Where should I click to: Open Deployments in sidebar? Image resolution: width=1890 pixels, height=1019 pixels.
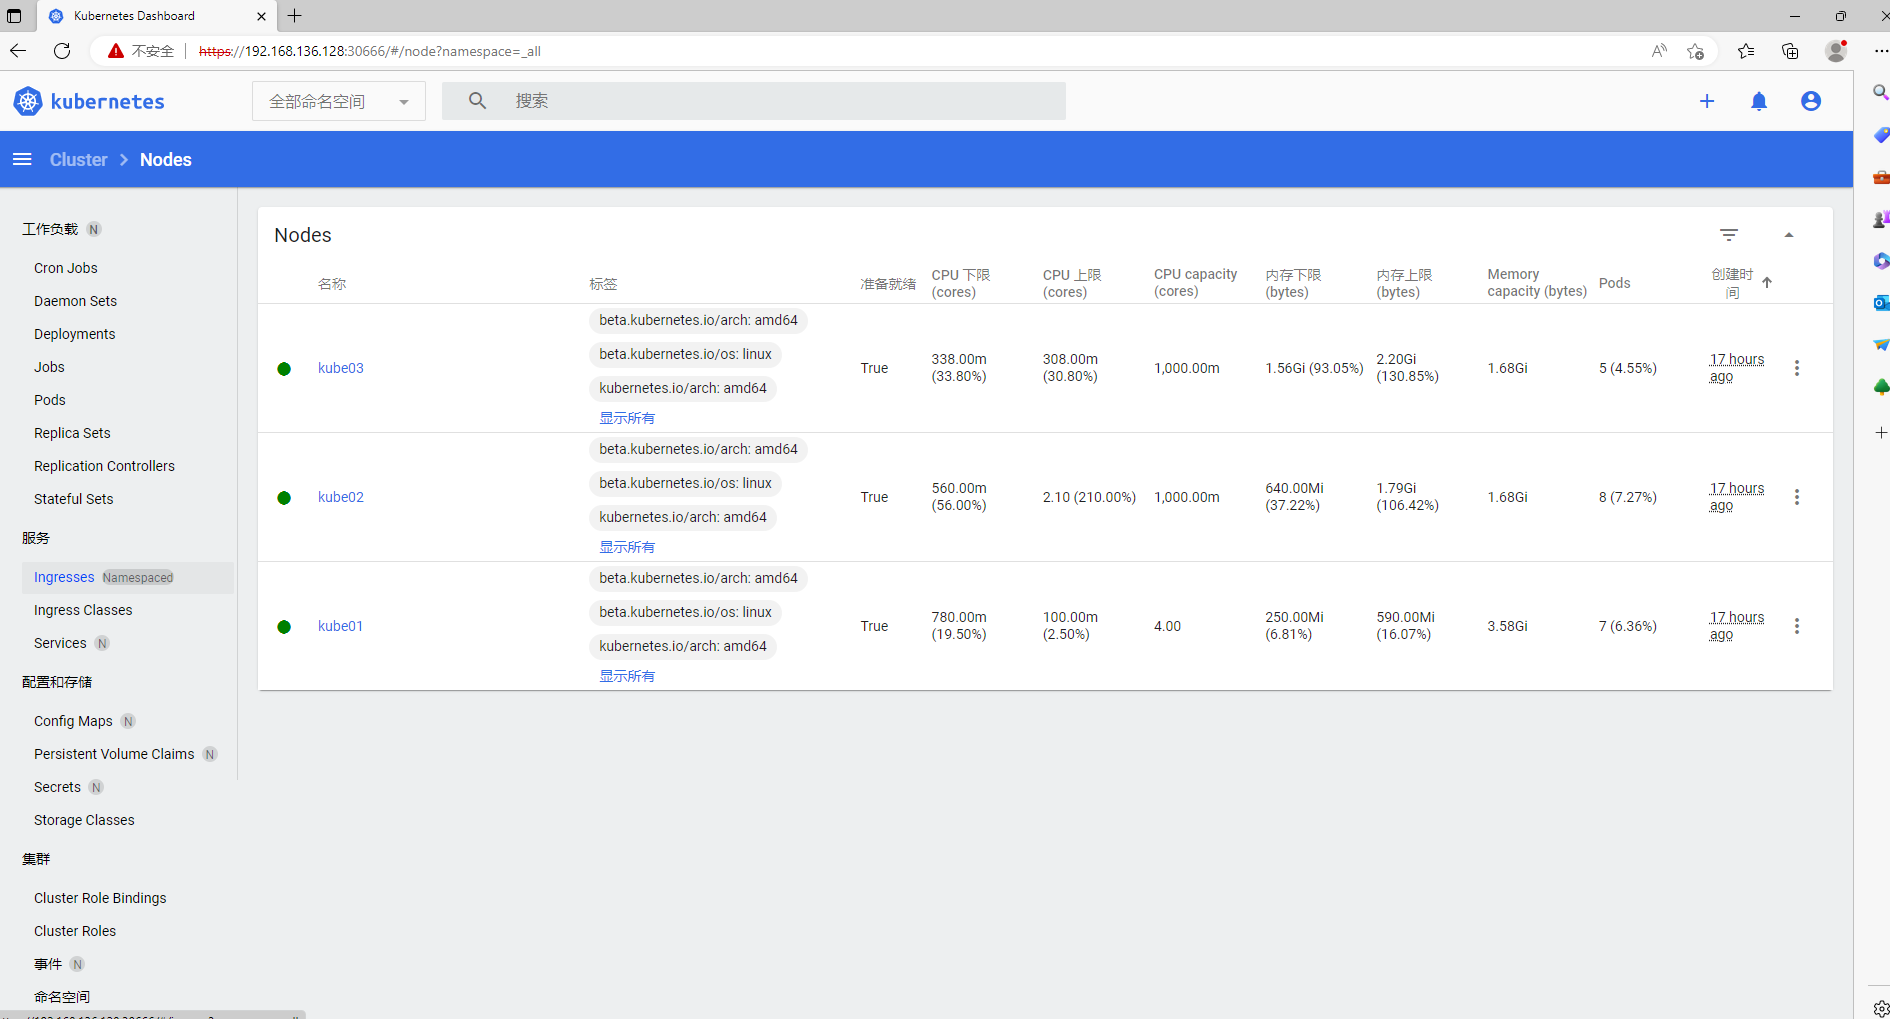(74, 334)
